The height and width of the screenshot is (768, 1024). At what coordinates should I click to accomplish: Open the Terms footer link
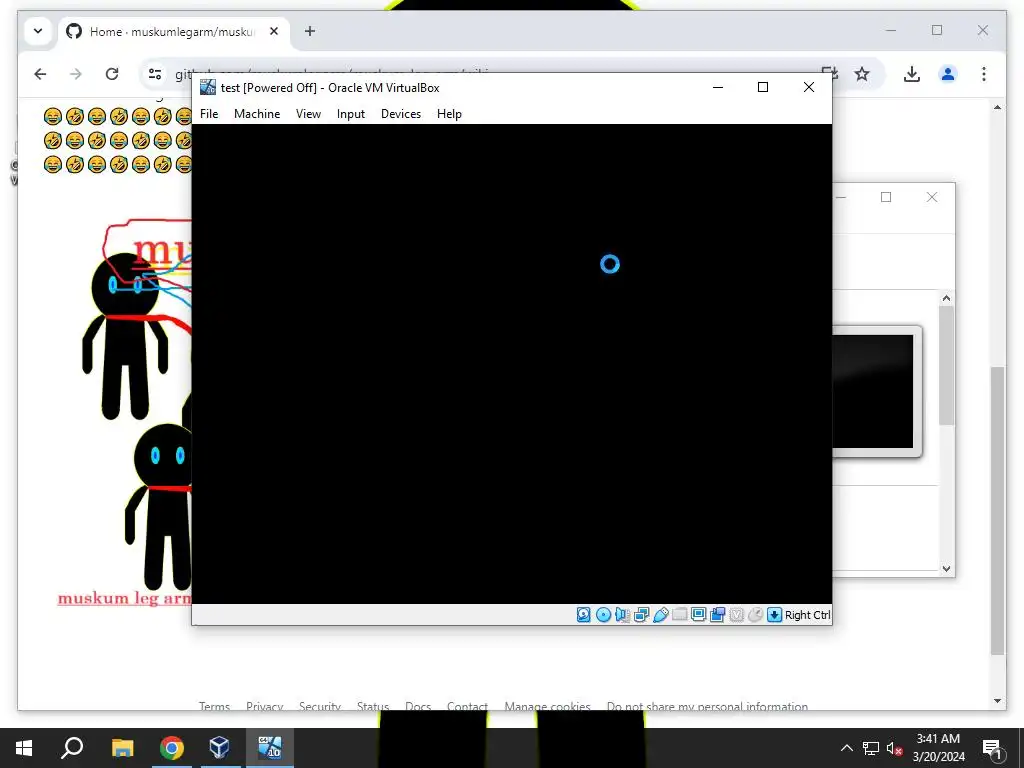point(214,705)
